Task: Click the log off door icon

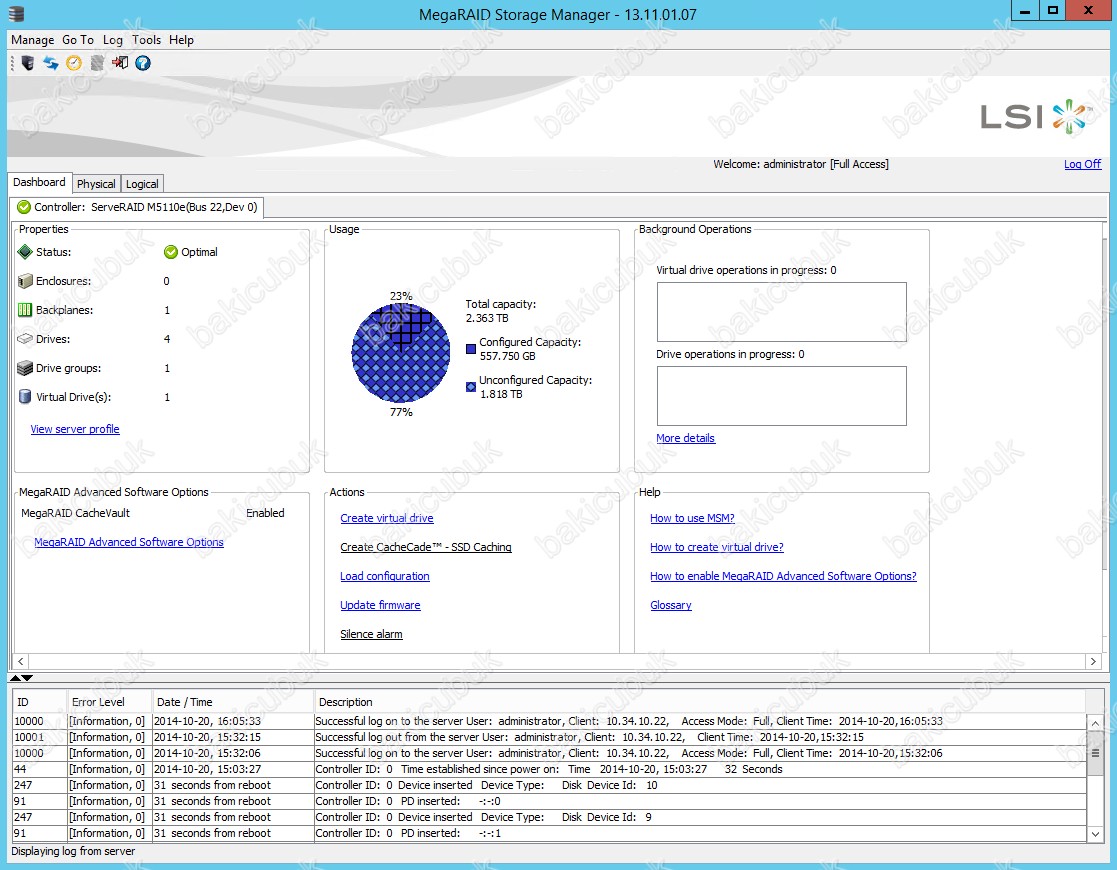Action: pyautogui.click(x=120, y=63)
